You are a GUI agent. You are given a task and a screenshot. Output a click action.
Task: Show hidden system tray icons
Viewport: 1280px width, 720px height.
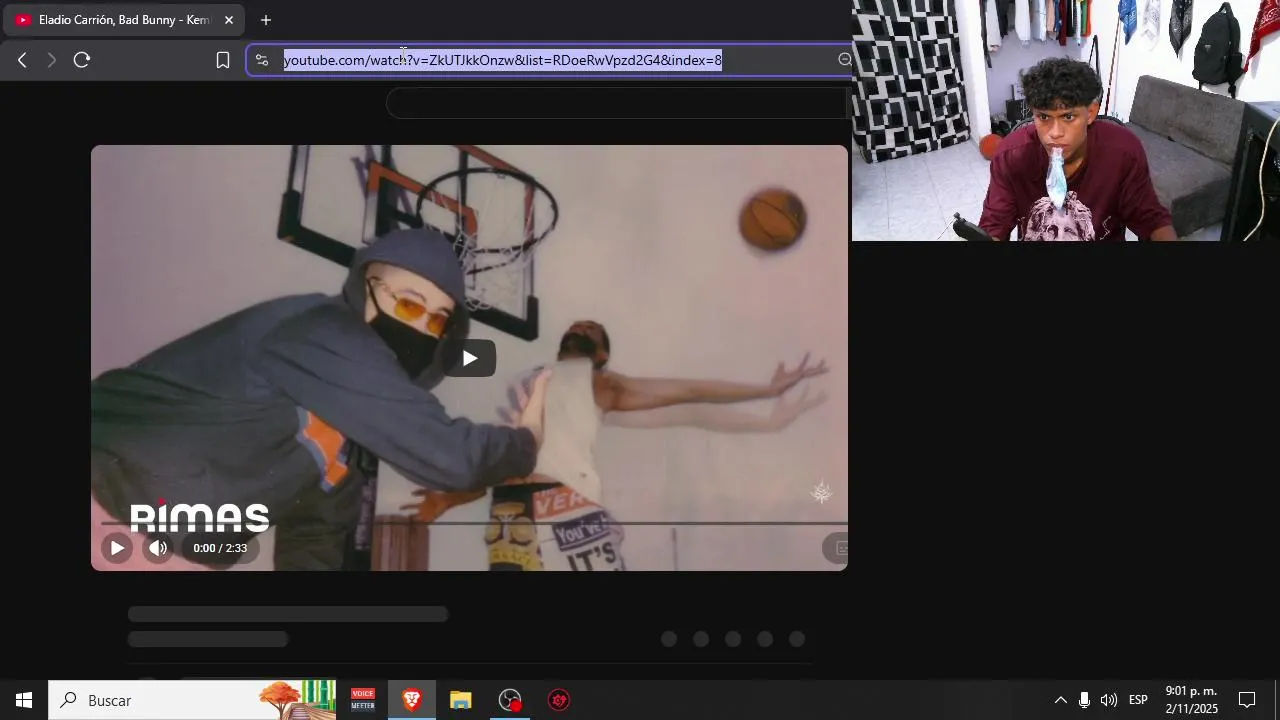click(x=1060, y=700)
